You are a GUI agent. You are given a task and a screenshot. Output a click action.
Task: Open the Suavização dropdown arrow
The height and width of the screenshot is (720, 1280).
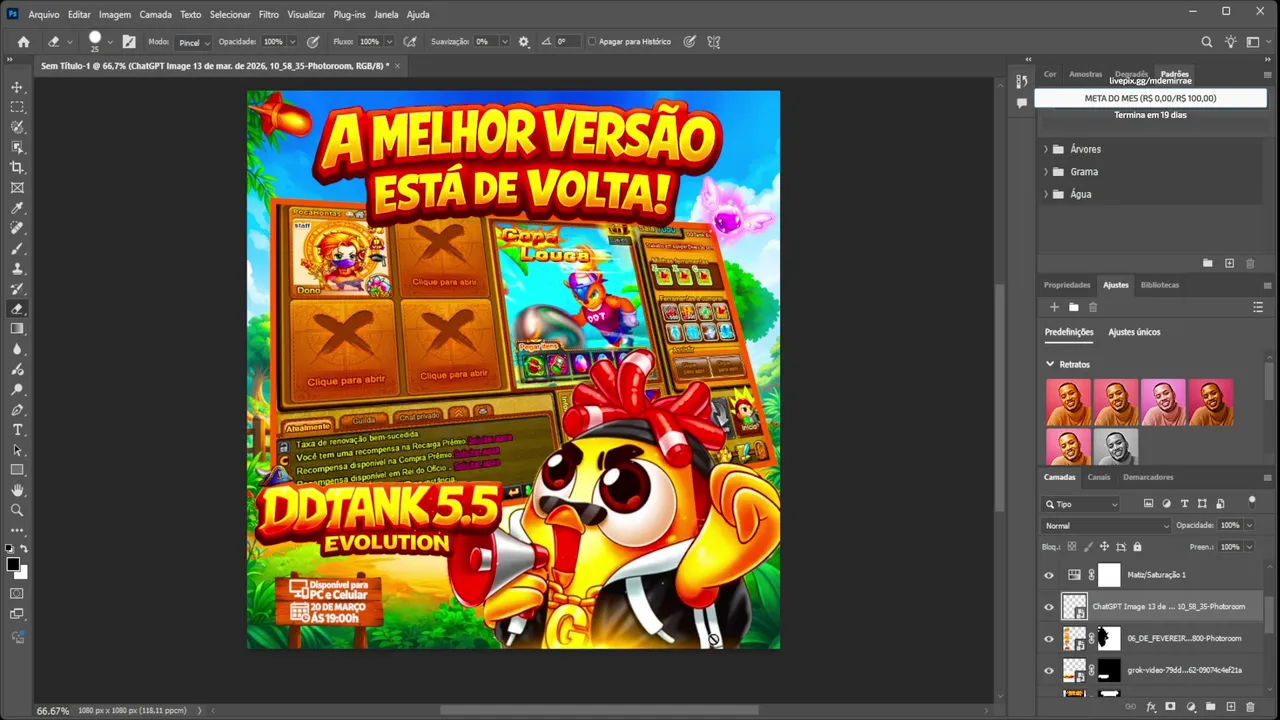(504, 42)
